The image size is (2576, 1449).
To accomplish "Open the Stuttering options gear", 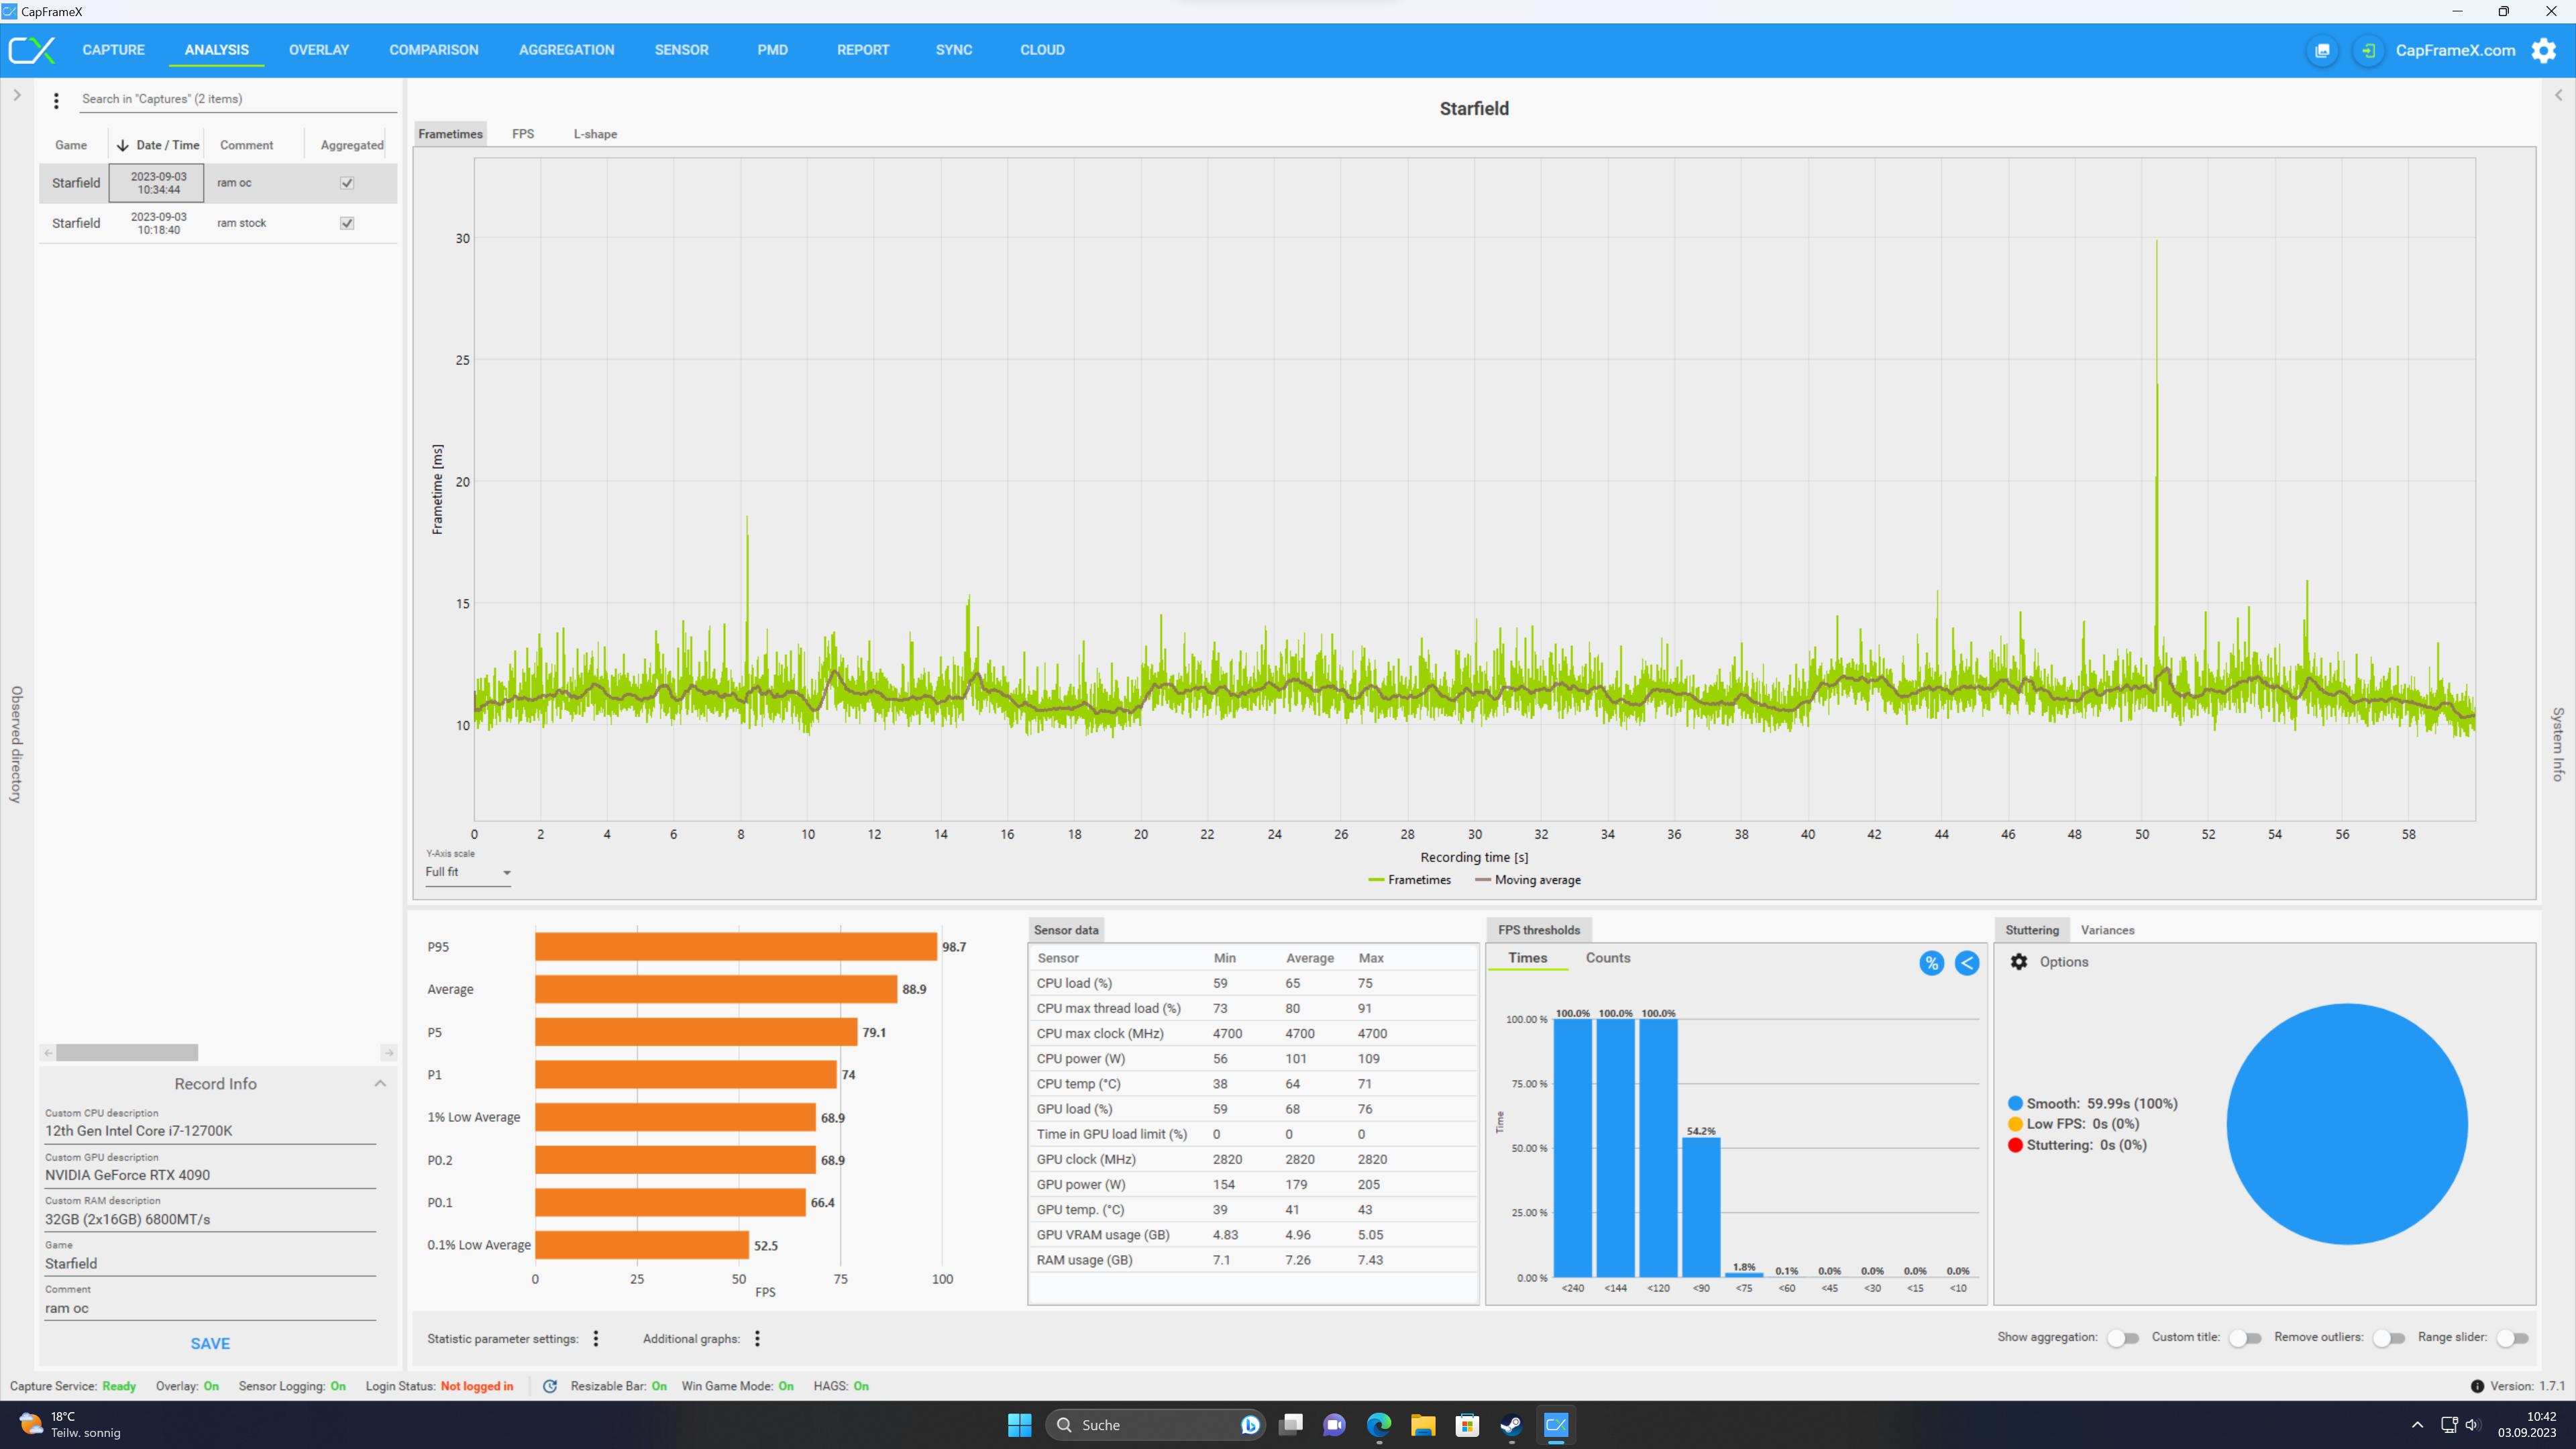I will coord(2019,961).
